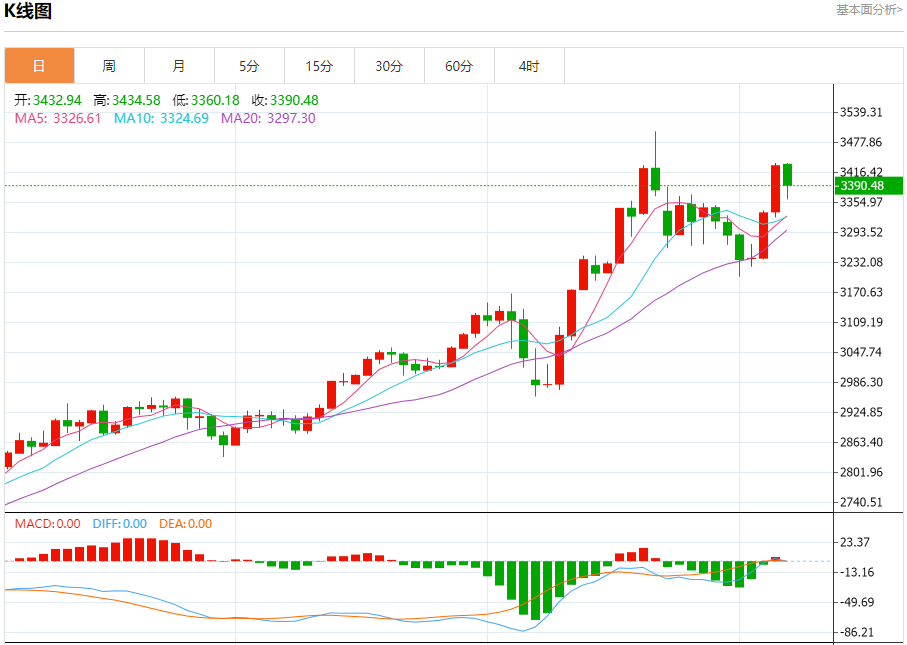This screenshot has width=907, height=645.
Task: Click the MA20 indicator label
Action: click(x=268, y=119)
